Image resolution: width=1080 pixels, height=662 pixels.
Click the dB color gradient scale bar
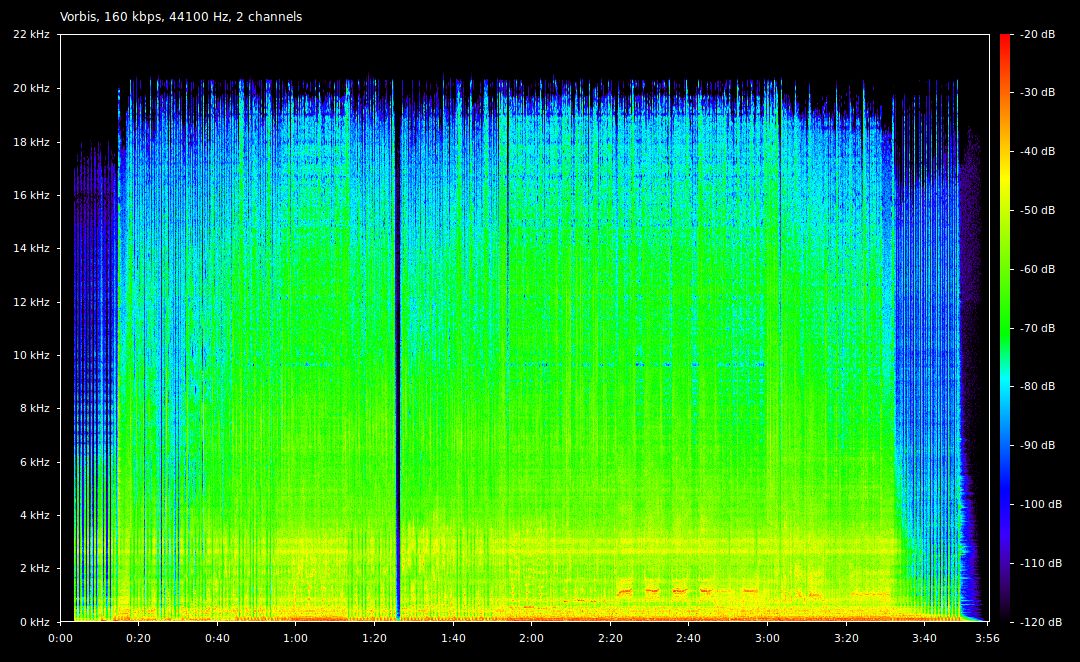click(1005, 327)
